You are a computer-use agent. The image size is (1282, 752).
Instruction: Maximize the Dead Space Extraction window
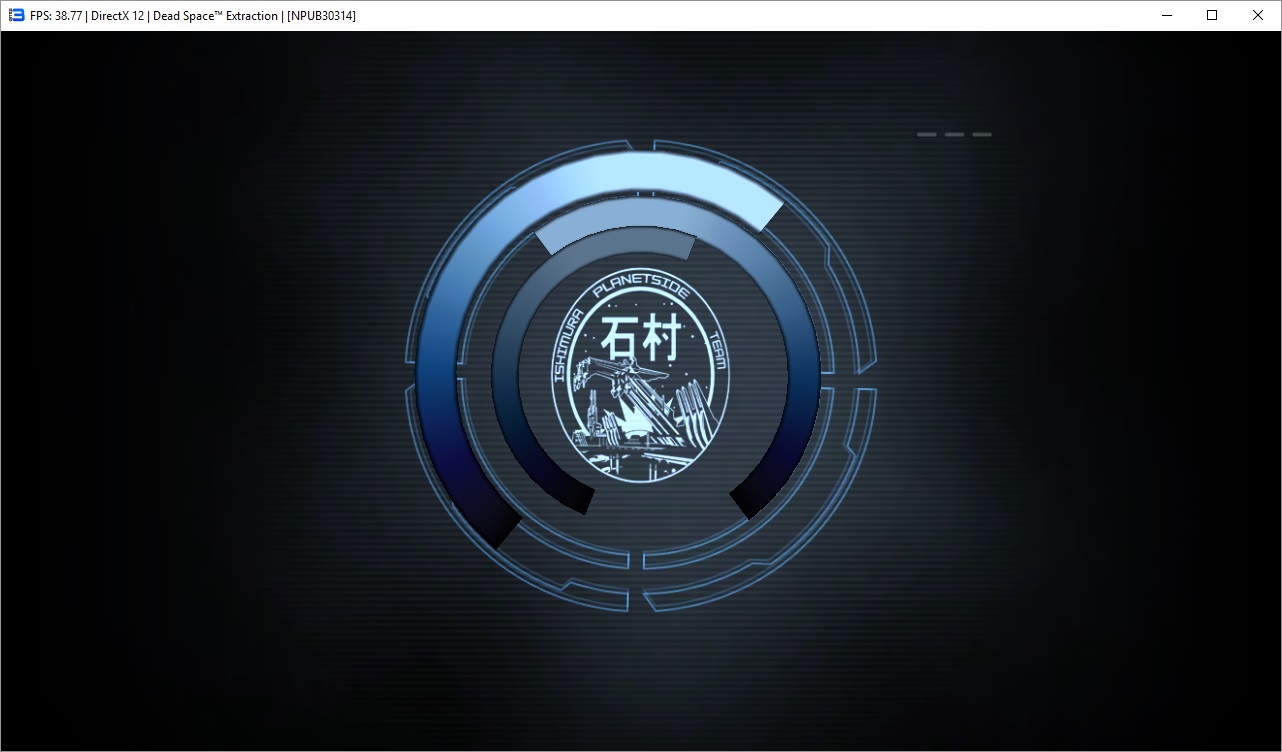coord(1212,15)
